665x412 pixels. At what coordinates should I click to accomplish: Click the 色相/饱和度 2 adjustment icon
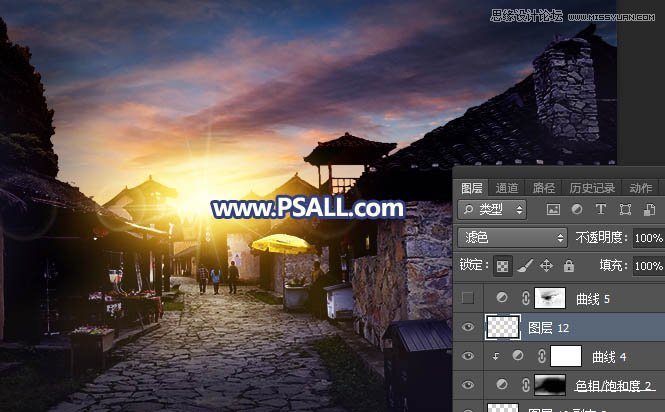point(502,384)
